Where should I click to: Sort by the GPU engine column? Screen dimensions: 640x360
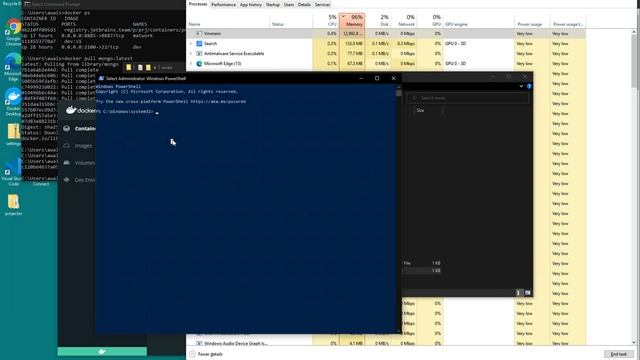479,20
